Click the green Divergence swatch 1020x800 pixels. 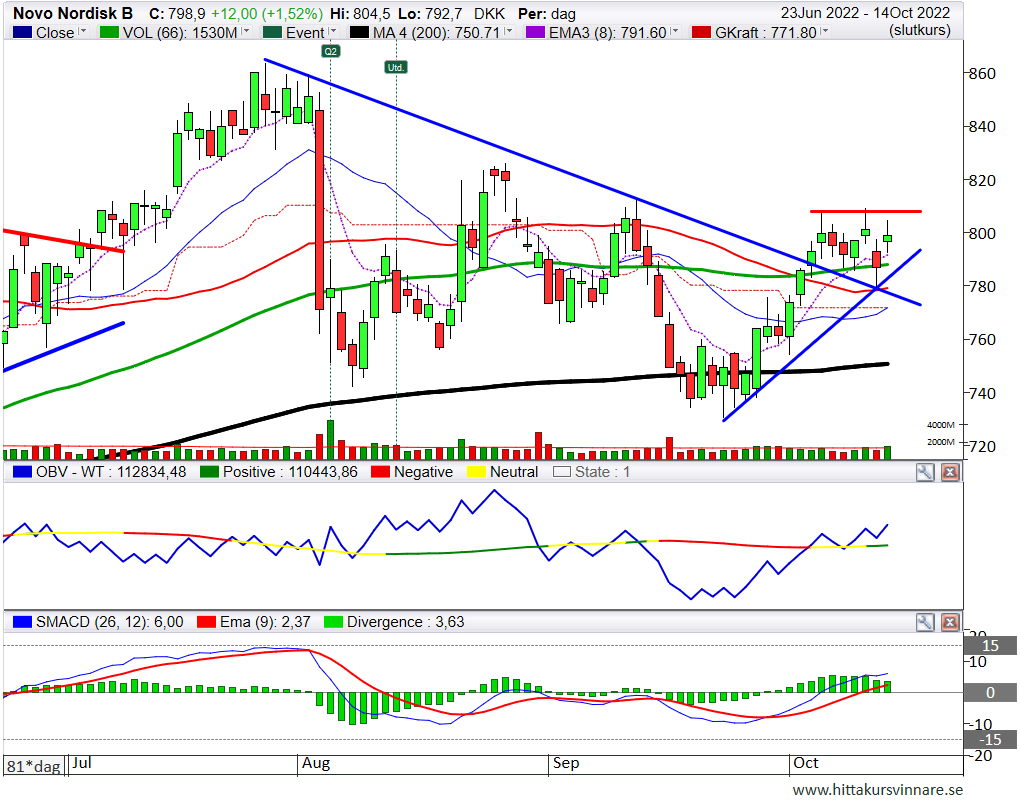[x=333, y=622]
